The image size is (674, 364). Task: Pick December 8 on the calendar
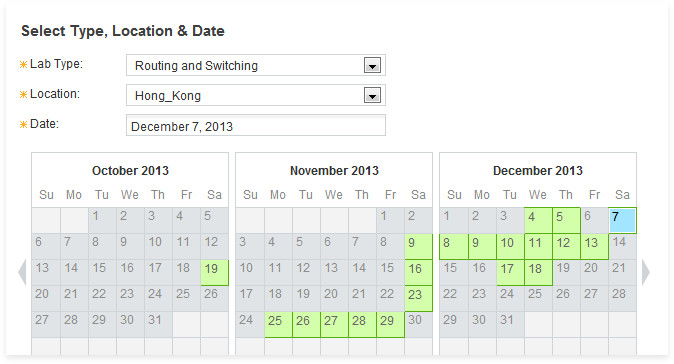(454, 247)
